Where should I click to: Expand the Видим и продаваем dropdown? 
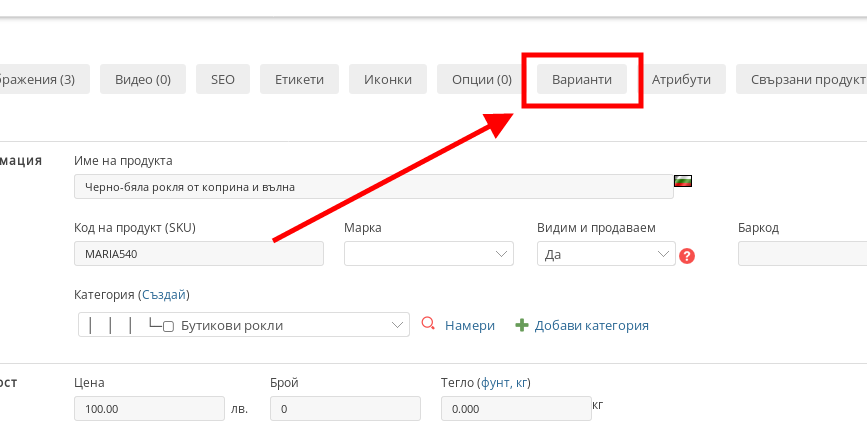pos(606,254)
